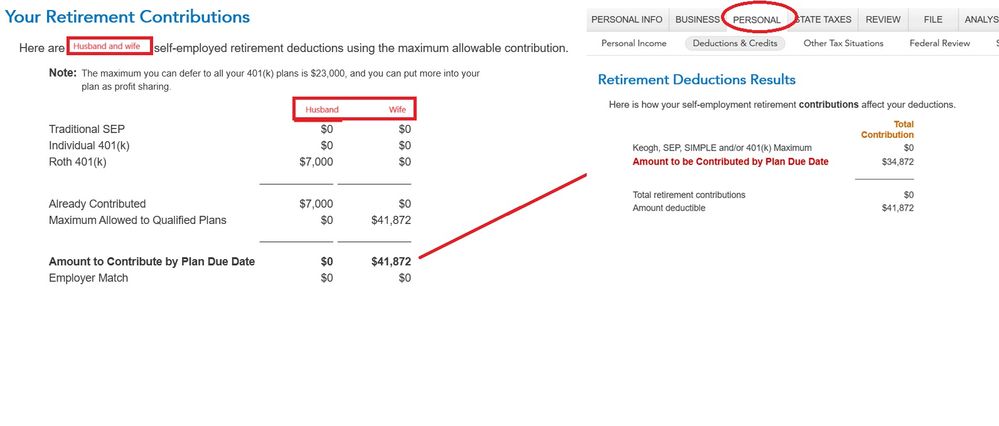Viewport: 999px width, 426px height.
Task: Click the Husband column header
Action: [x=322, y=110]
